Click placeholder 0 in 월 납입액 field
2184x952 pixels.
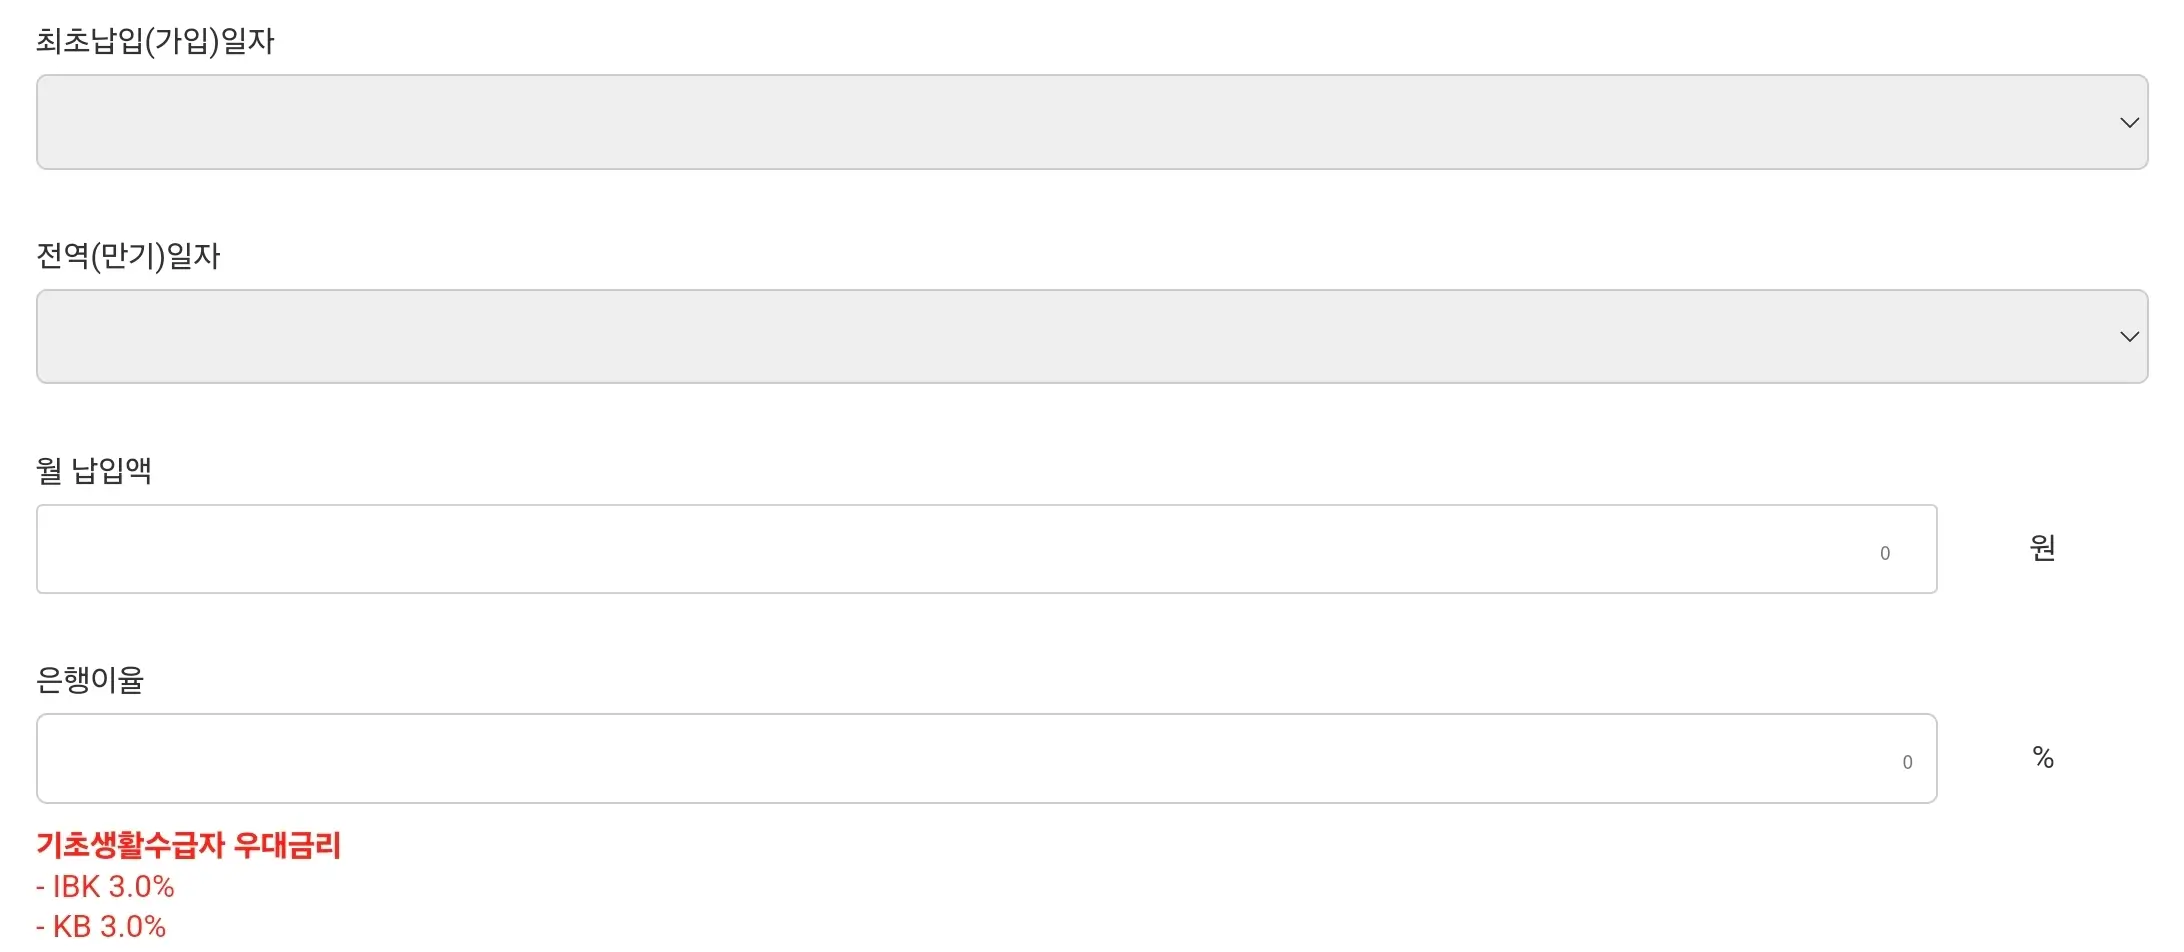coord(1884,554)
